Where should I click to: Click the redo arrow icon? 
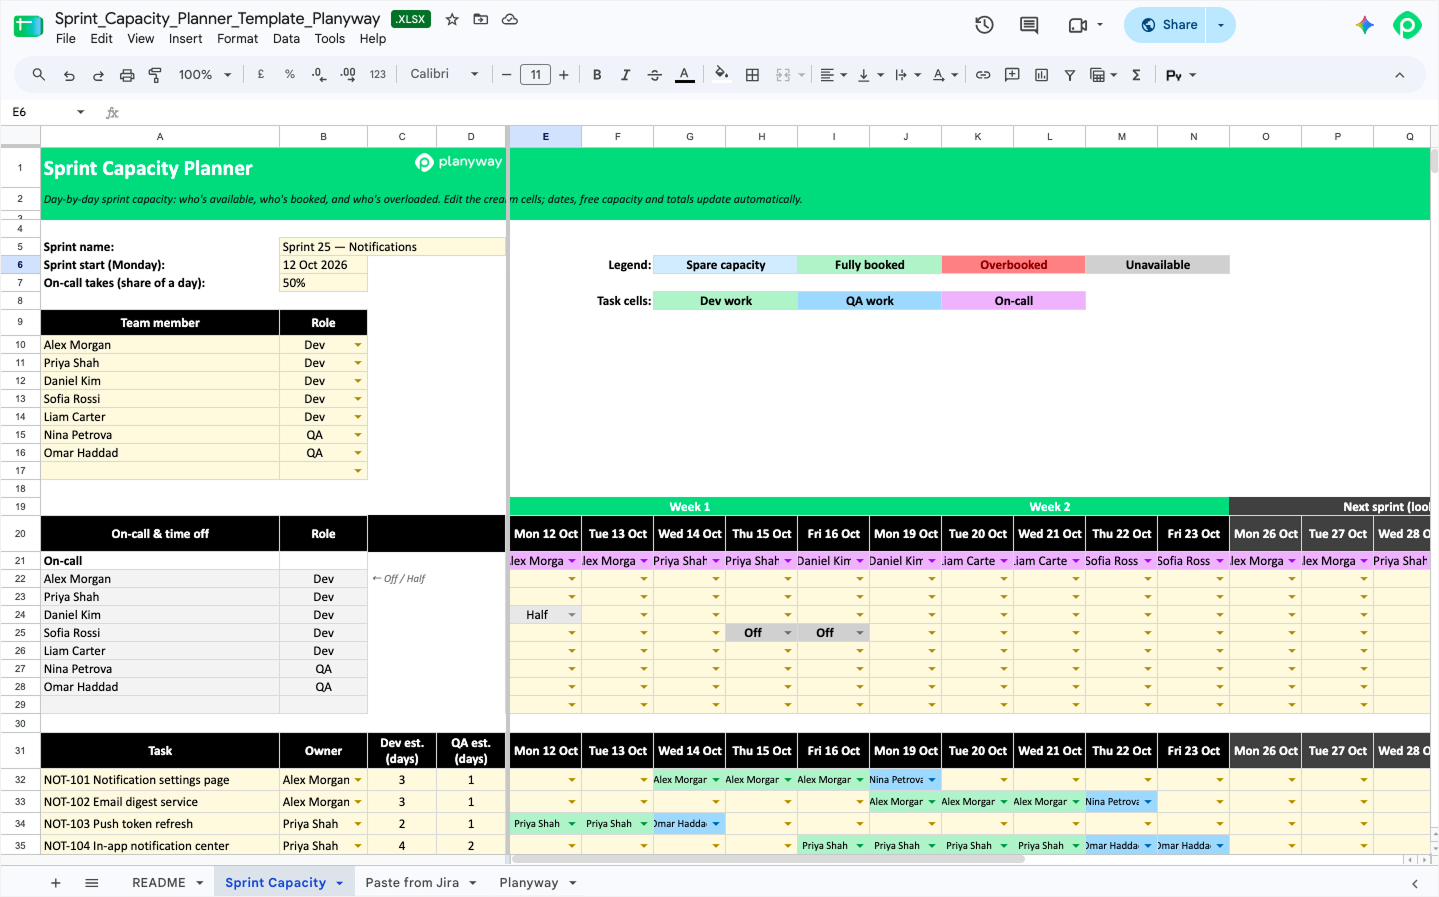click(98, 75)
